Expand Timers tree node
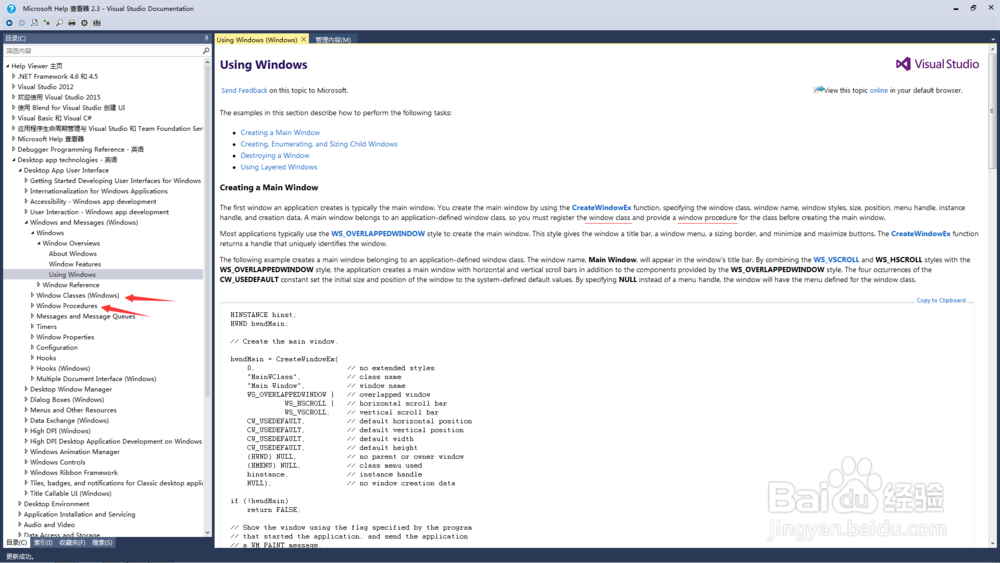The image size is (1000, 563). 33,326
